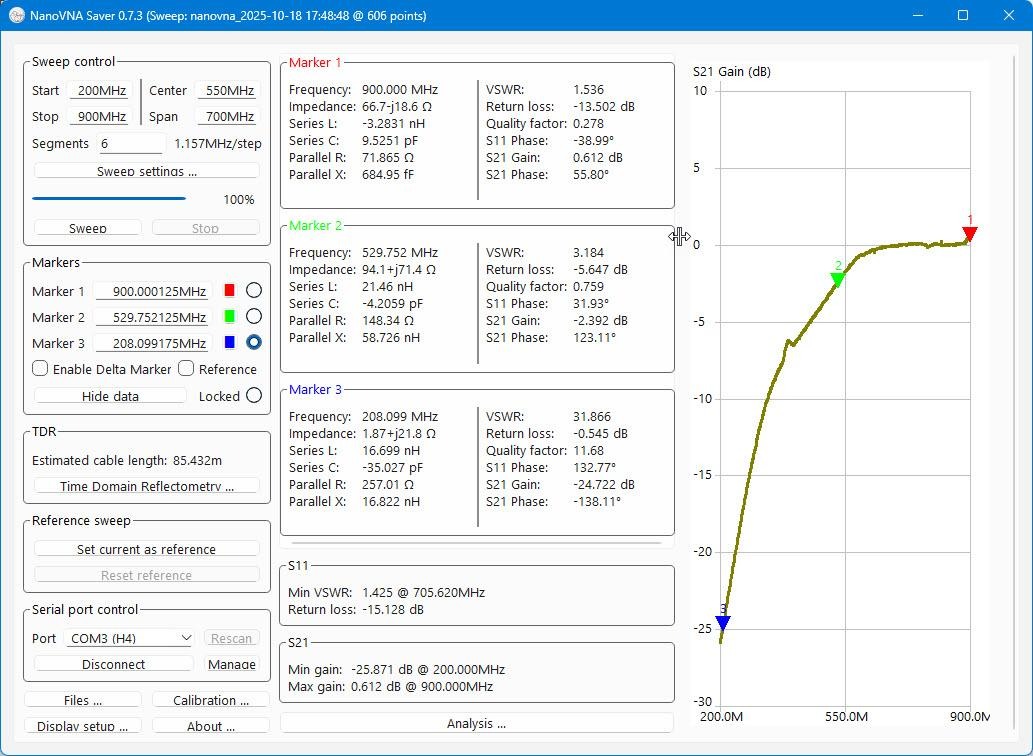Click the Marker 2 Series L value 21.46 nH
The width and height of the screenshot is (1033, 756).
tap(391, 286)
